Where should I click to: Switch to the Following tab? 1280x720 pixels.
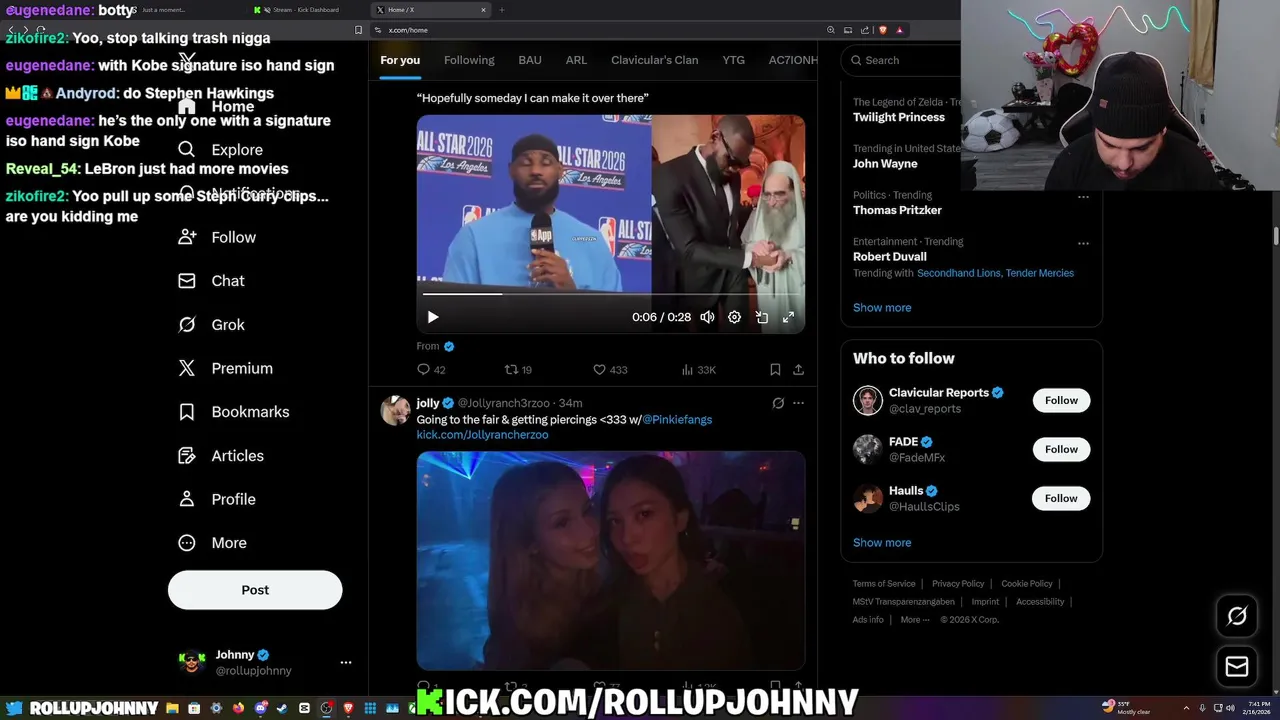tap(469, 60)
